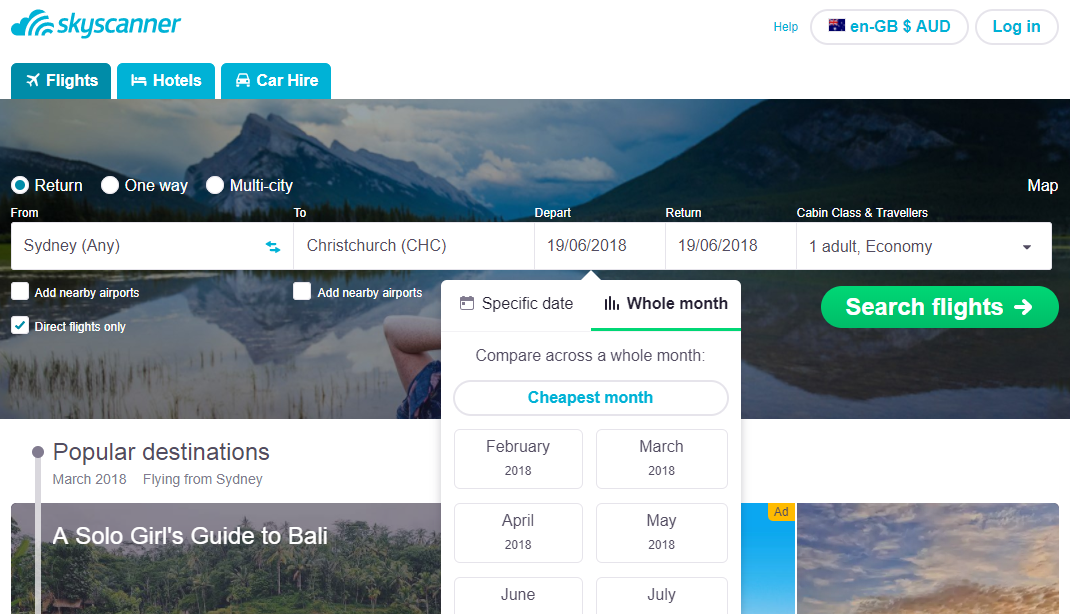The width and height of the screenshot is (1070, 614).
Task: Select the Multi-city radio option
Action: [x=215, y=185]
